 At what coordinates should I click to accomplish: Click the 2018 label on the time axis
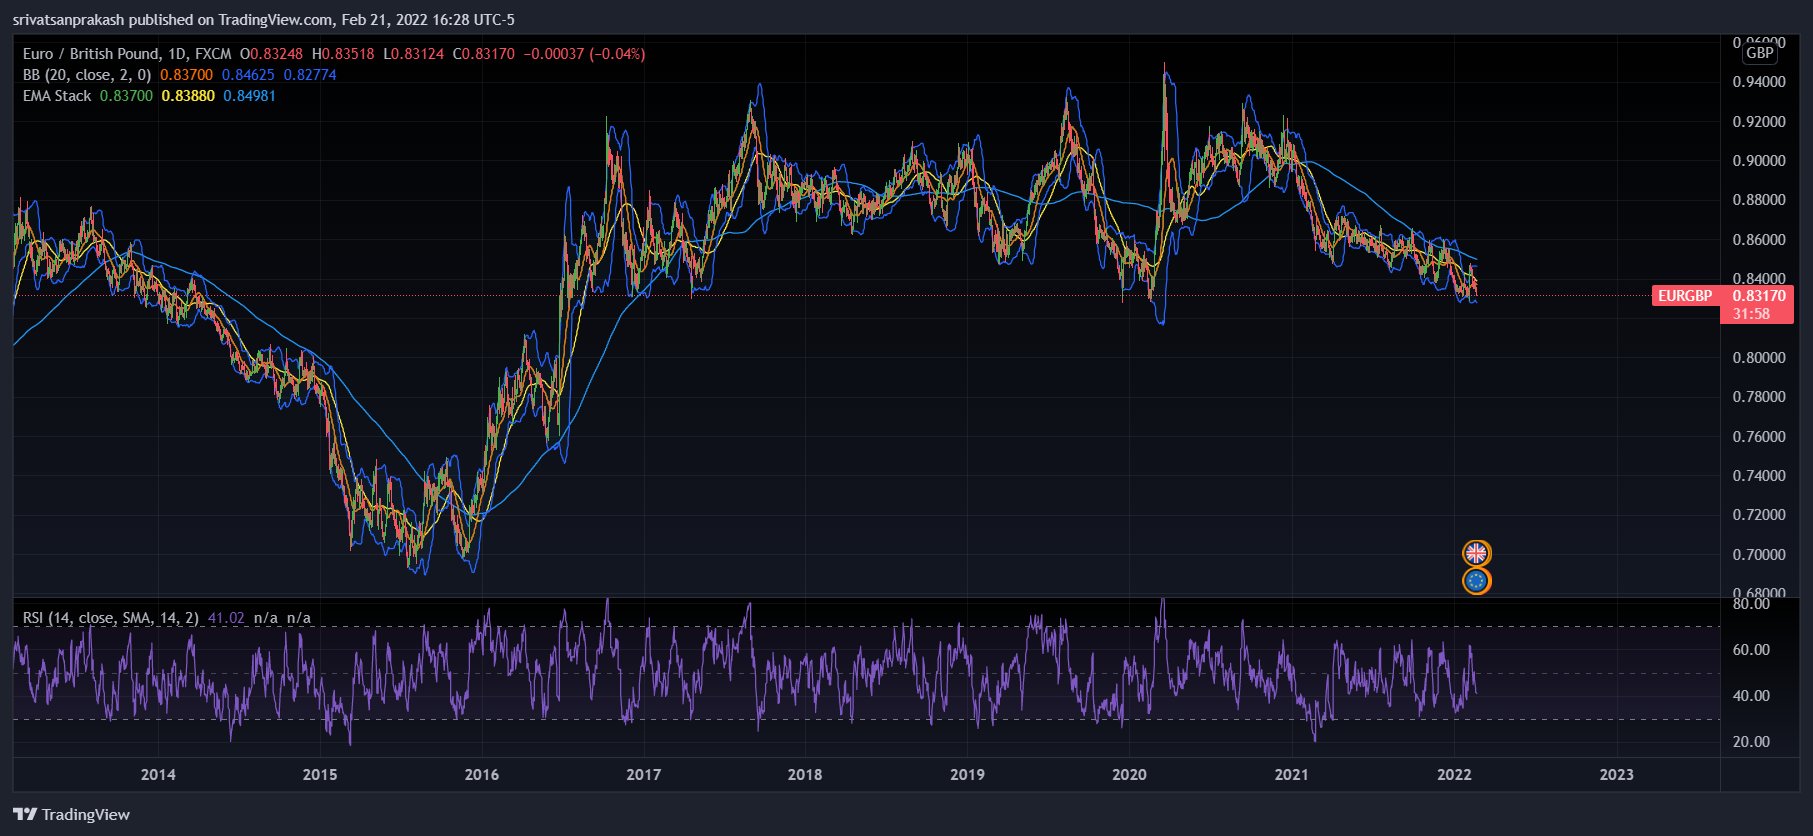(x=805, y=775)
